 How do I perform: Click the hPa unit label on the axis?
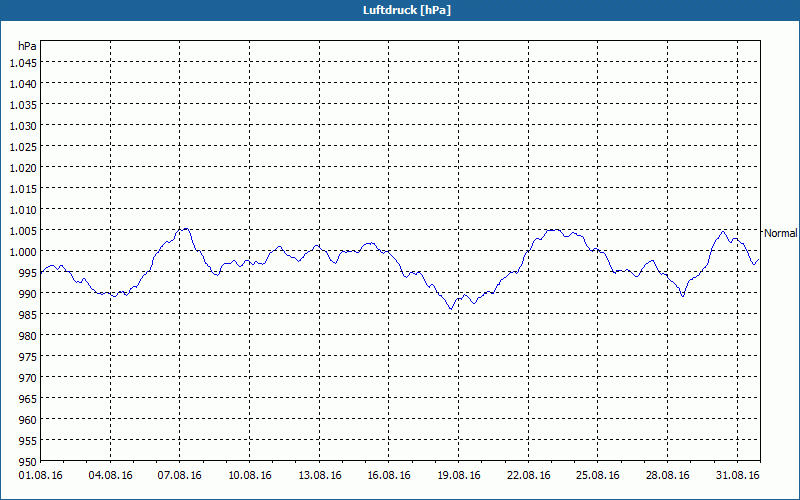point(27,46)
